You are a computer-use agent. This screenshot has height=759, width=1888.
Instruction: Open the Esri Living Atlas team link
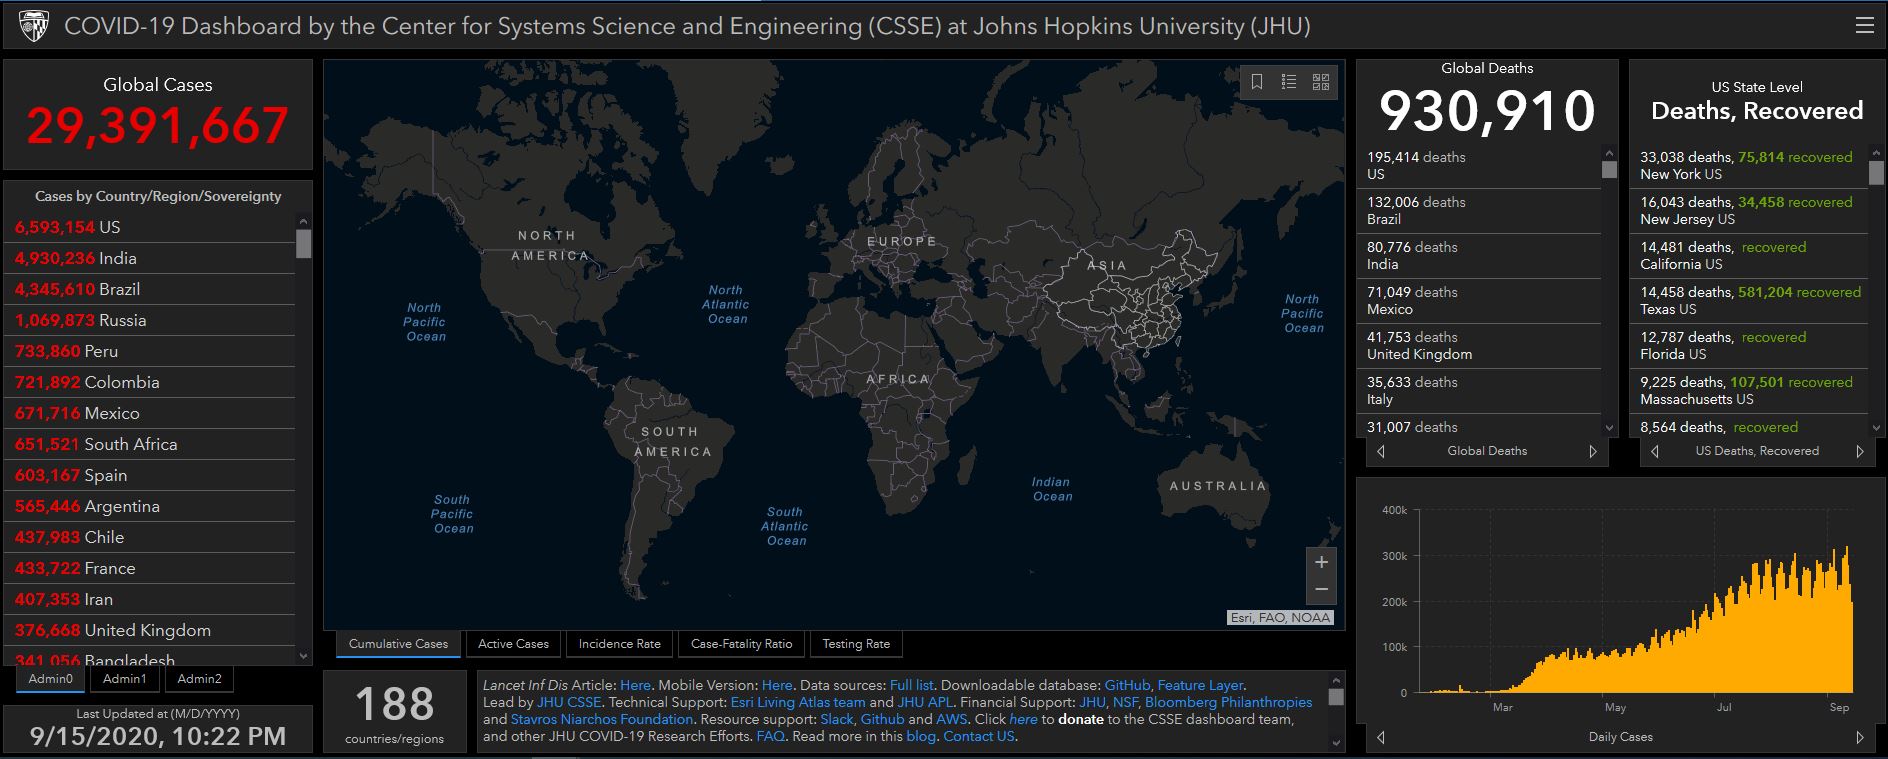(x=798, y=702)
